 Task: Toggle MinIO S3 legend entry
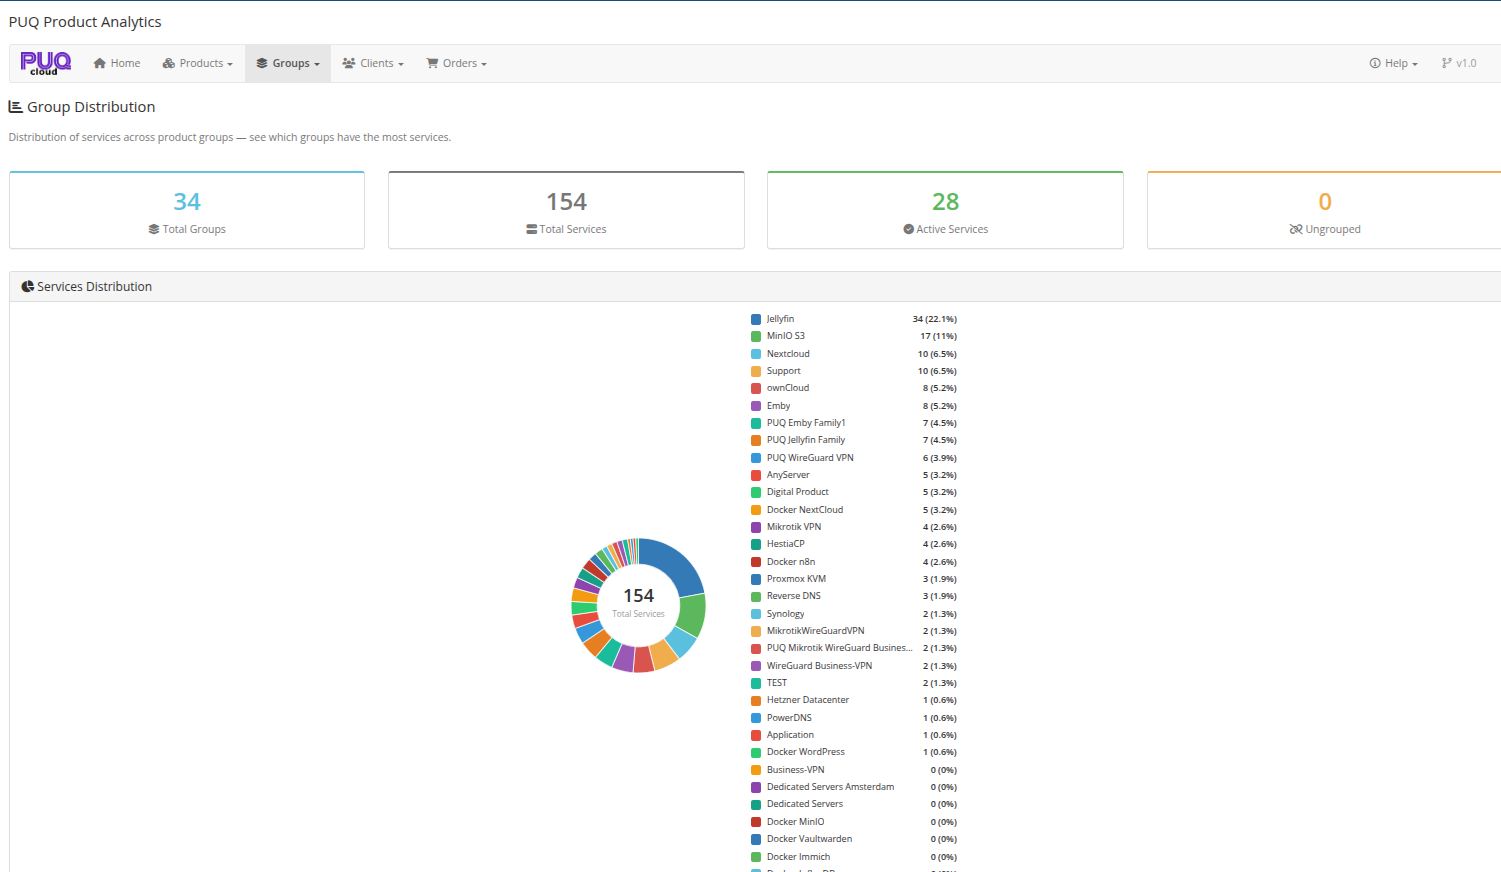(785, 336)
